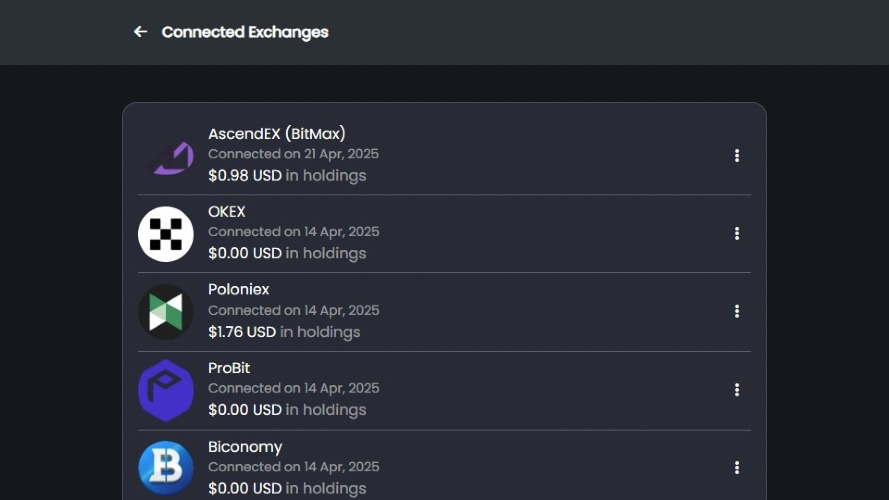Select the AscendEX (BitMax) exchange name
889x500 pixels.
277,134
